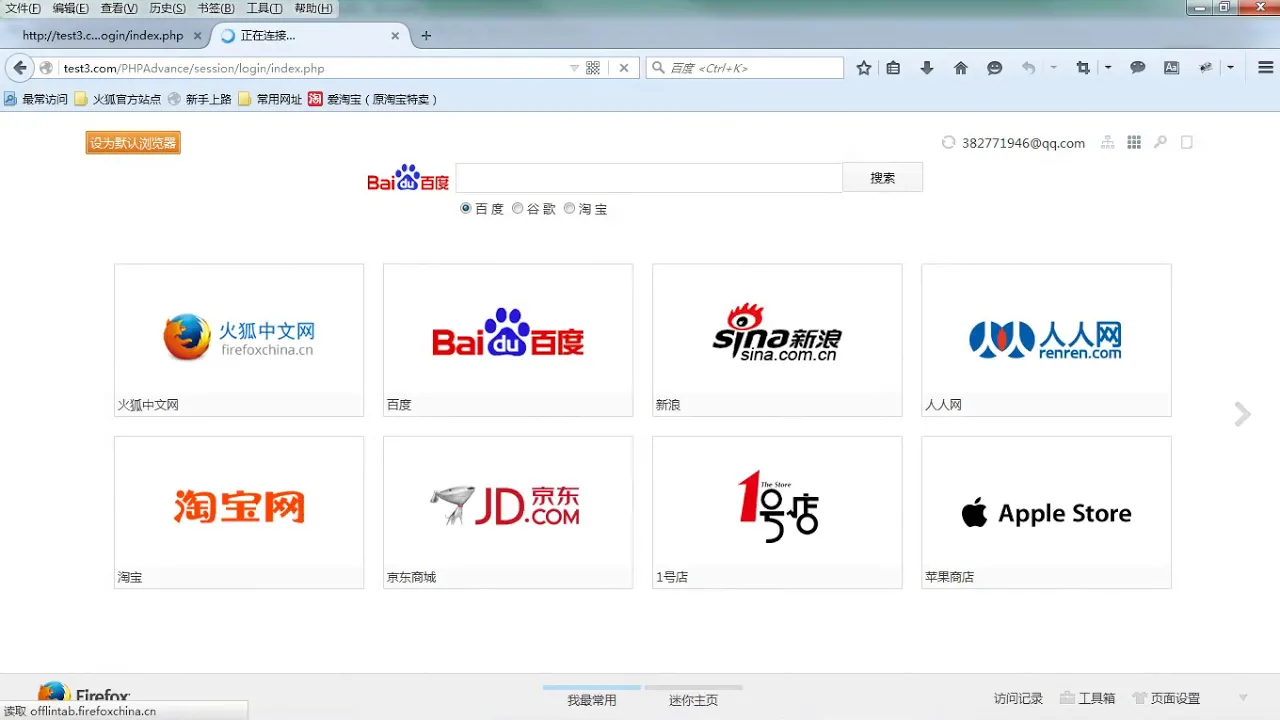This screenshot has height=720, width=1280.
Task: Open the 工具(T) menu
Action: 264,8
